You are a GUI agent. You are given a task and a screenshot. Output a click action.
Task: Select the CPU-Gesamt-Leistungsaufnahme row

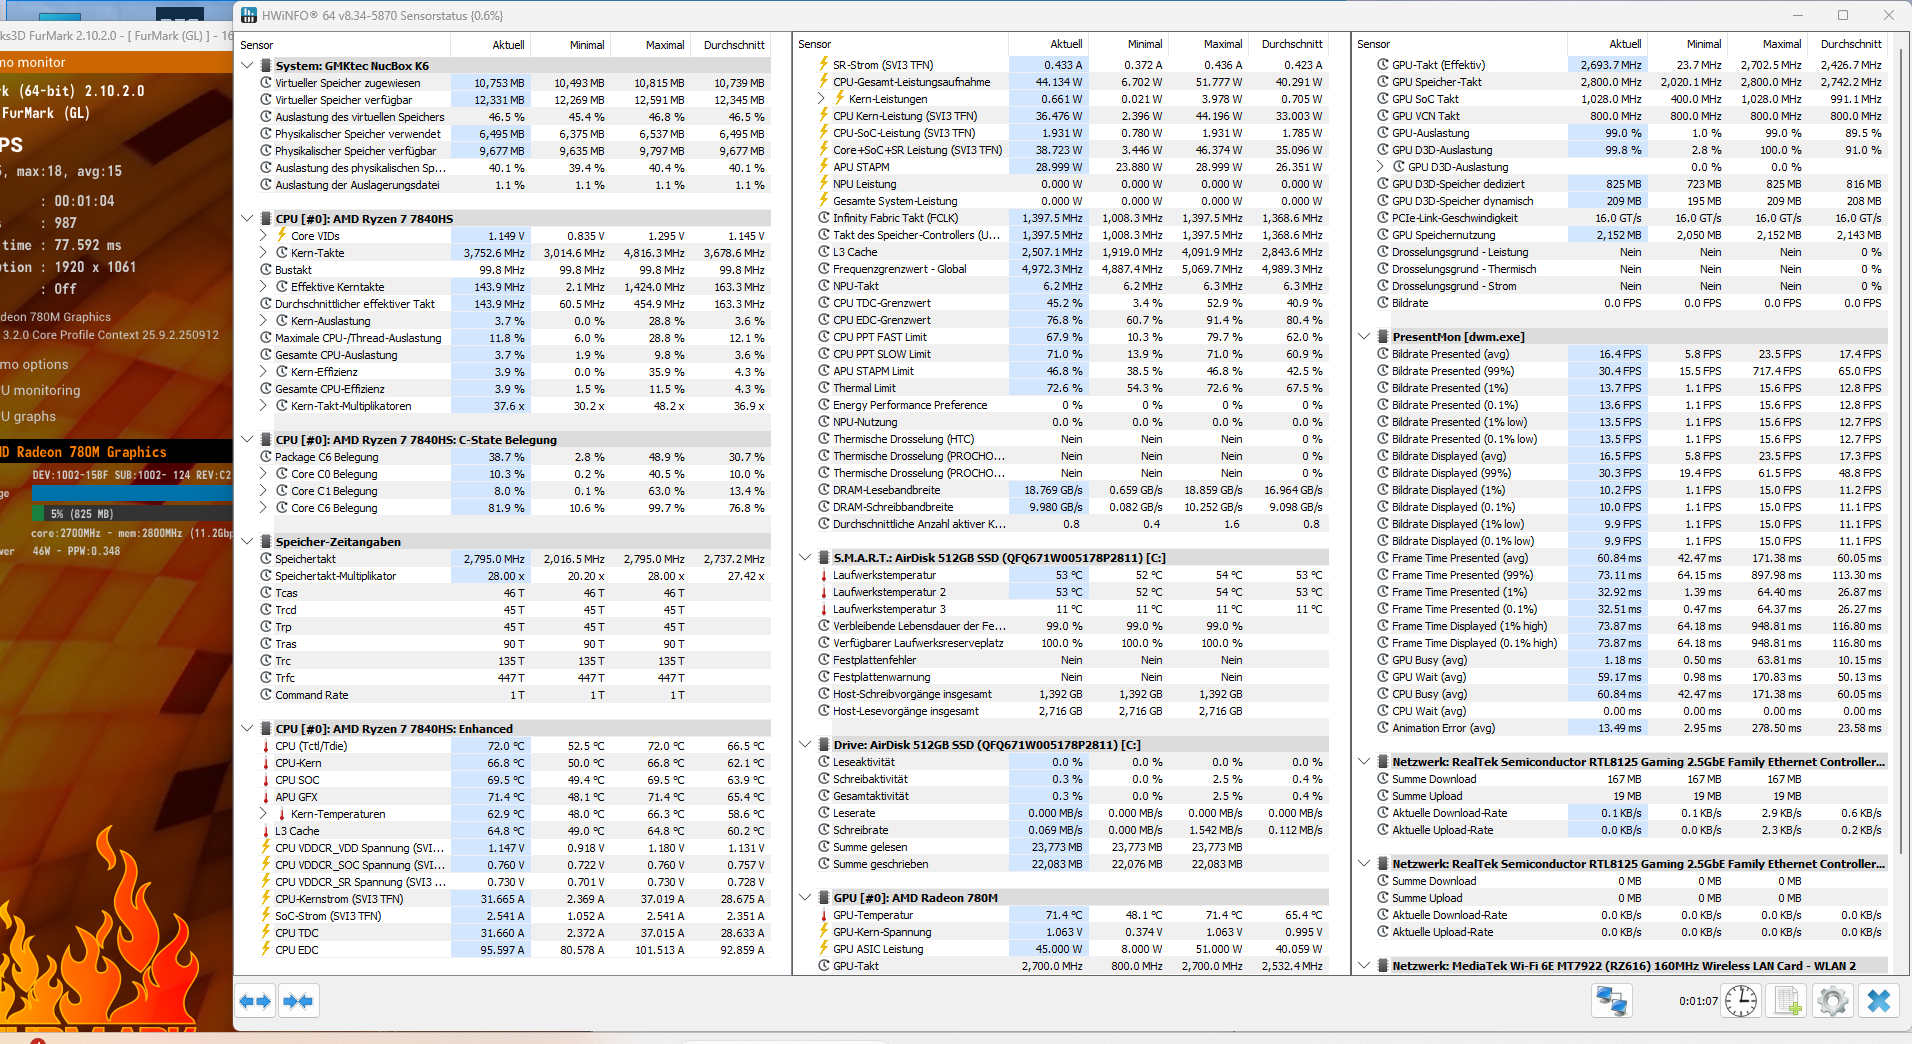1071,82
